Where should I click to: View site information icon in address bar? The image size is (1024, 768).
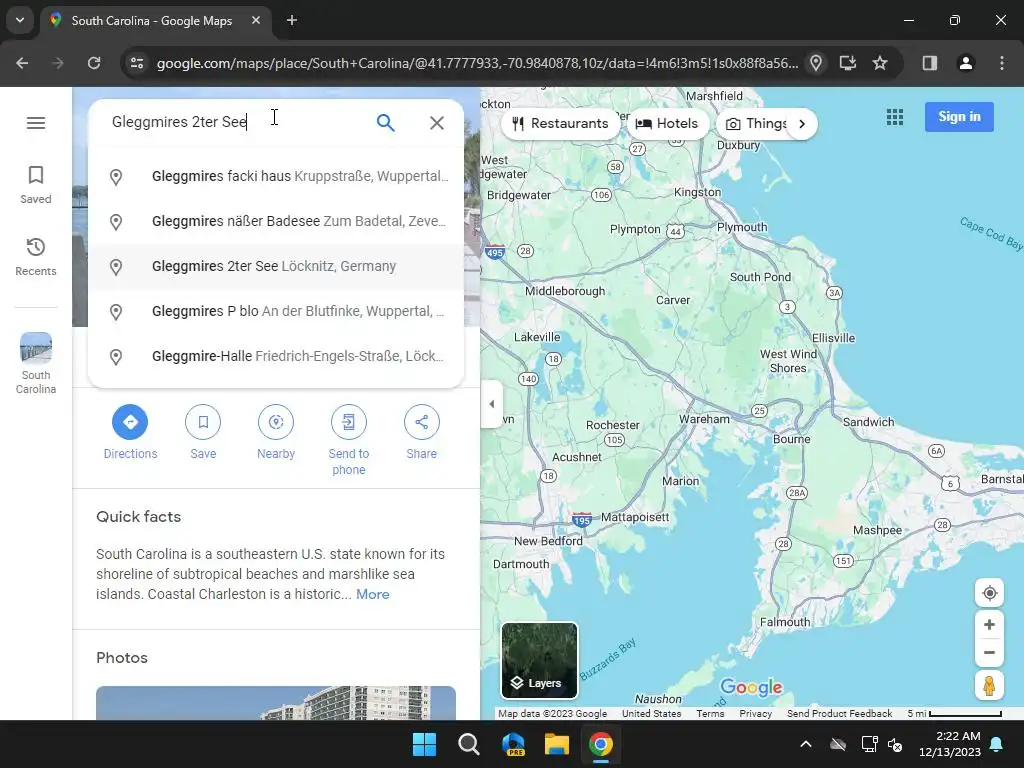[x=137, y=63]
